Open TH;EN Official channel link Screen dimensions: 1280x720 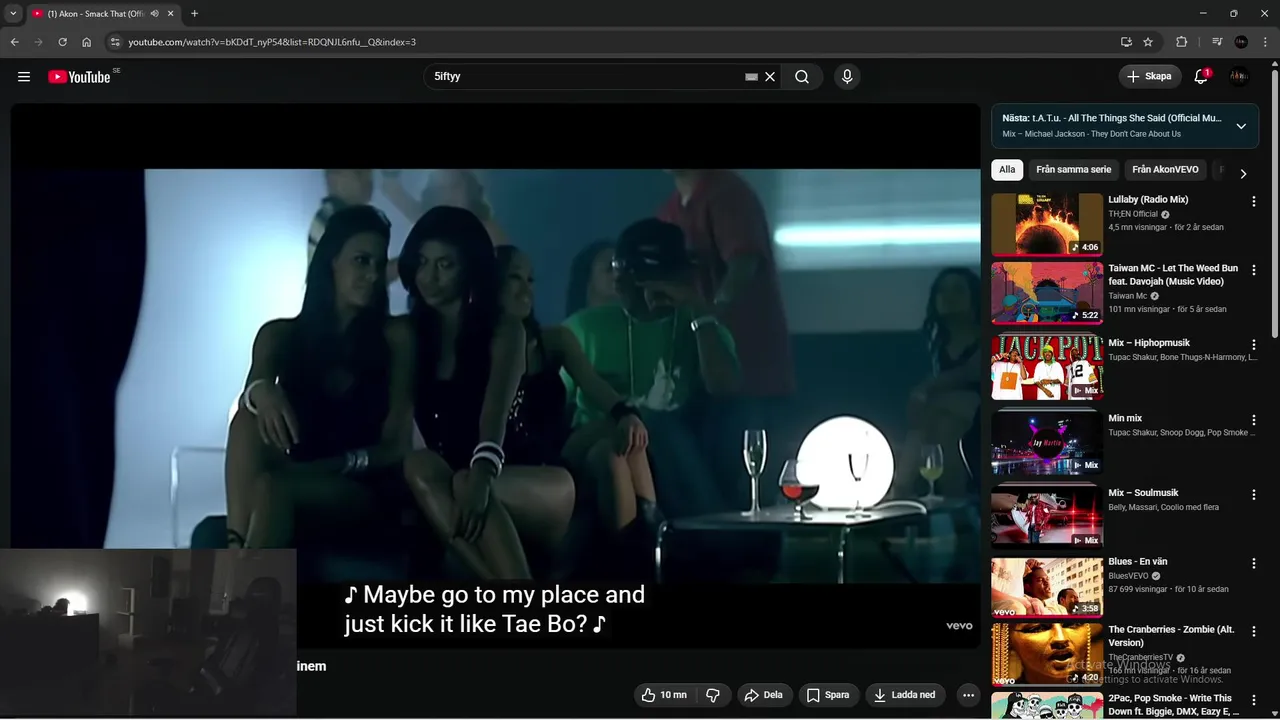[1133, 214]
